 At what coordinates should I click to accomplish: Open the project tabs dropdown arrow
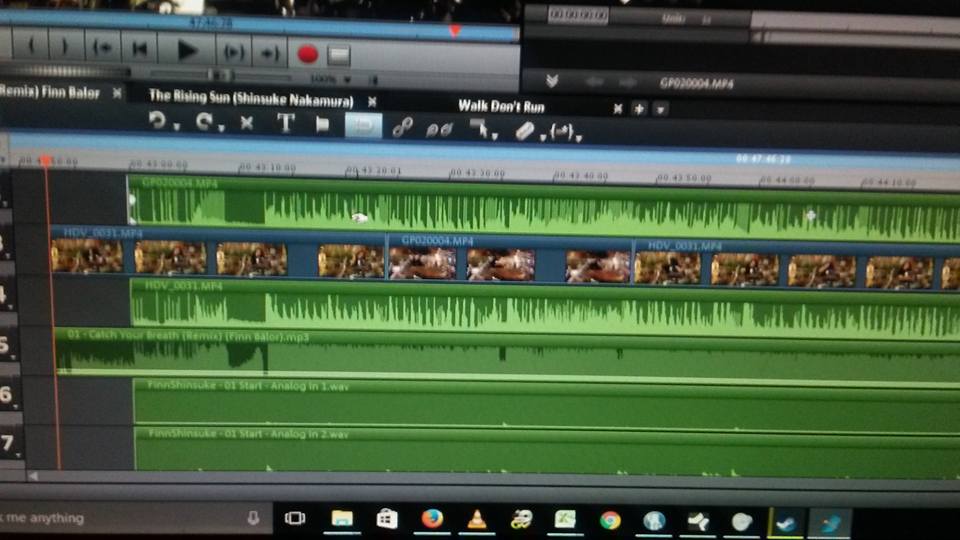coord(660,110)
